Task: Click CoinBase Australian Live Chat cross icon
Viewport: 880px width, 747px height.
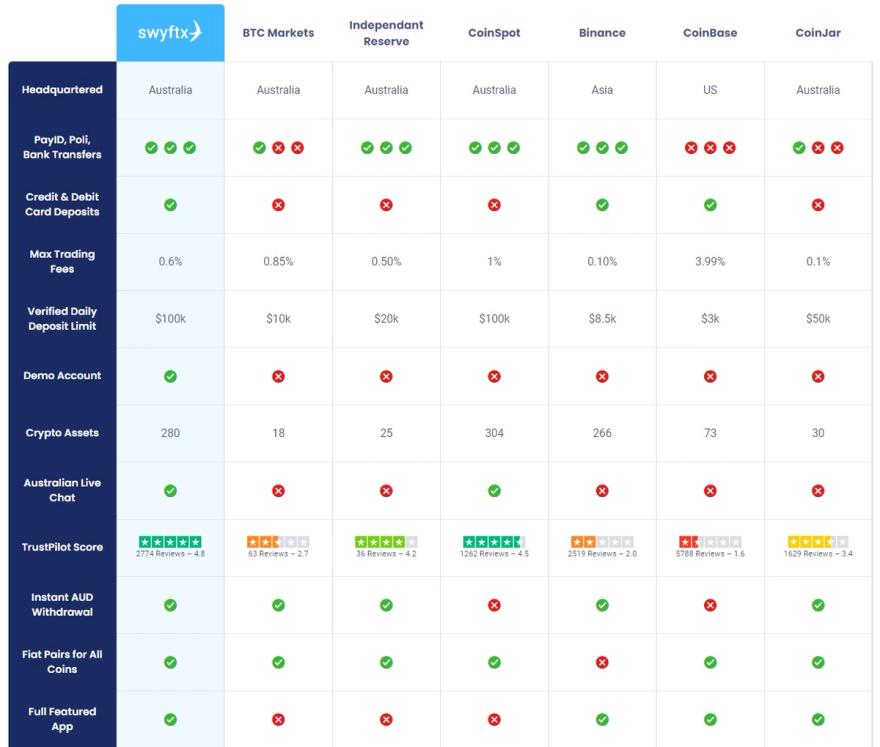Action: point(711,491)
